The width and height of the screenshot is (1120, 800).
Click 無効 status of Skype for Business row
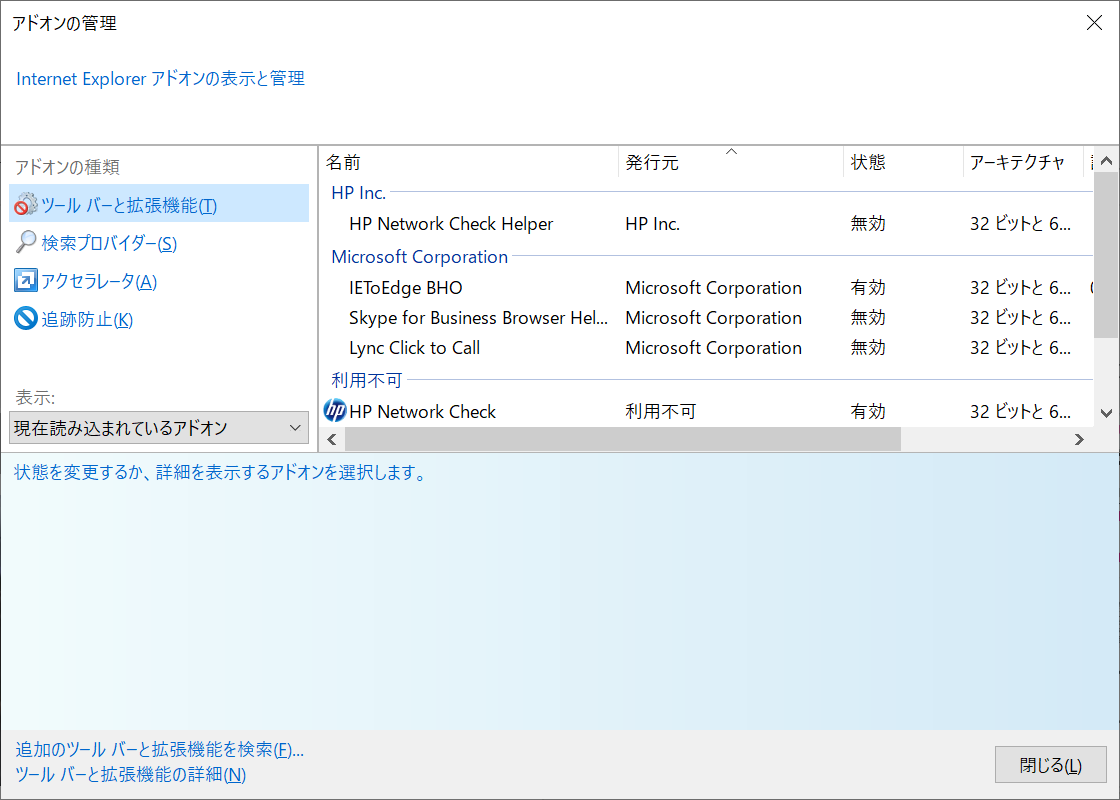click(x=868, y=318)
